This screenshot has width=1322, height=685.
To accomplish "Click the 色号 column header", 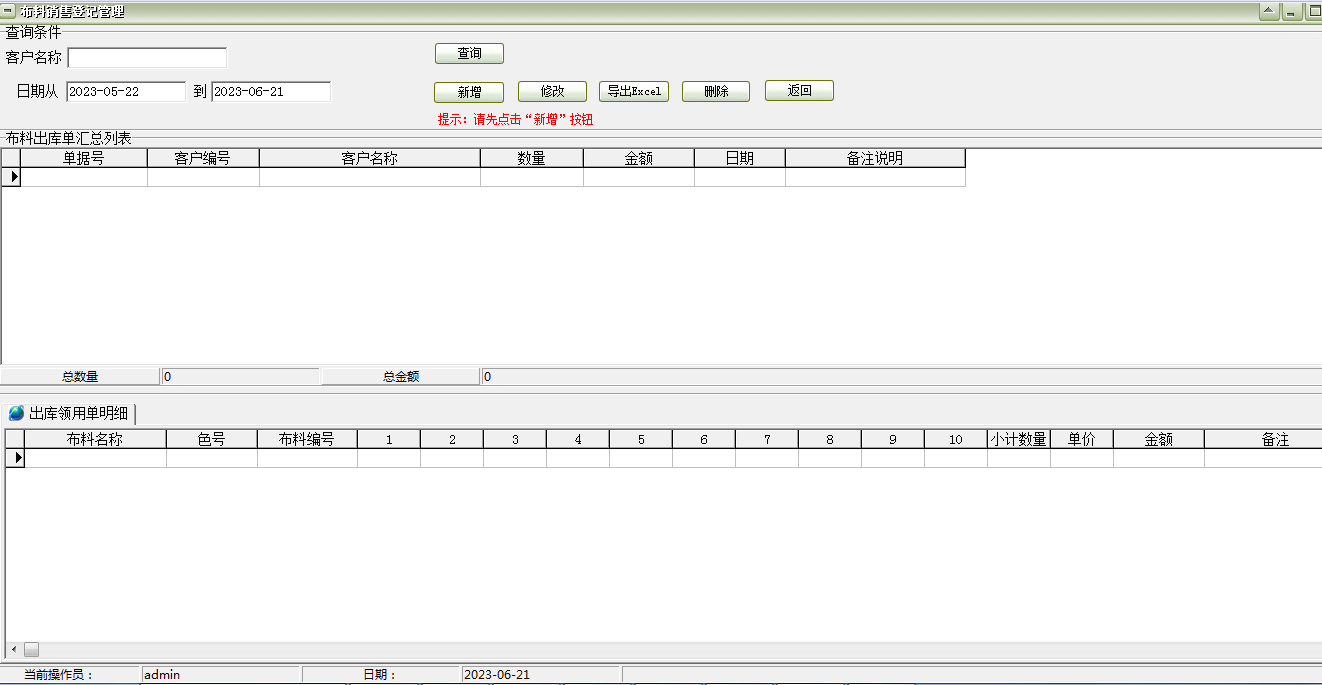I will point(212,439).
